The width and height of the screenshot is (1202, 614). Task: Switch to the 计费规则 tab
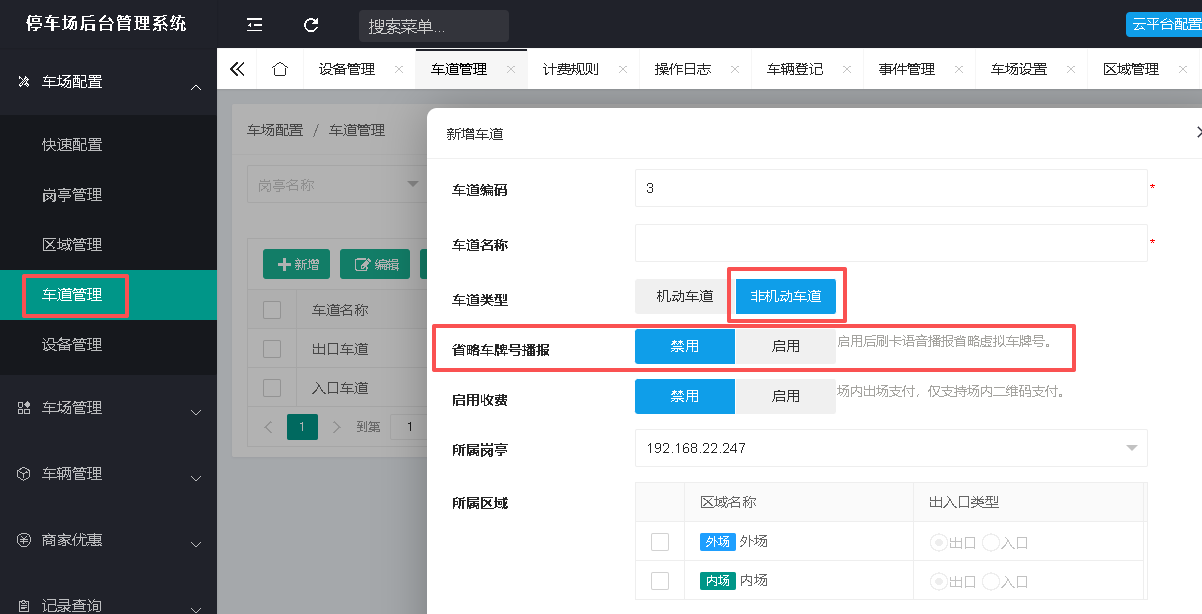(x=571, y=69)
